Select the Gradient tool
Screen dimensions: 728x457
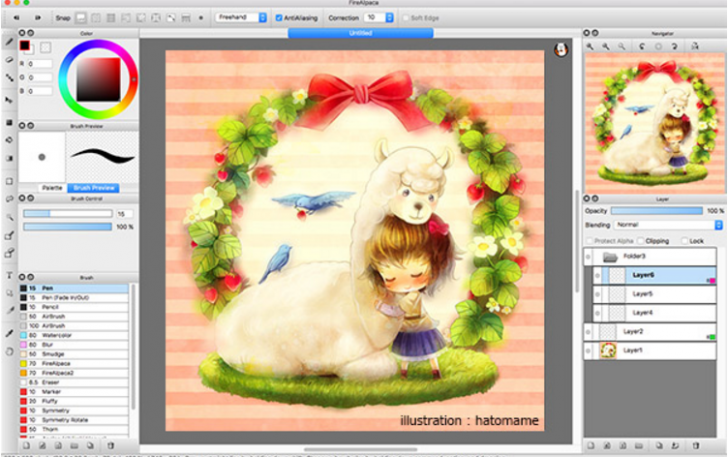click(x=9, y=158)
